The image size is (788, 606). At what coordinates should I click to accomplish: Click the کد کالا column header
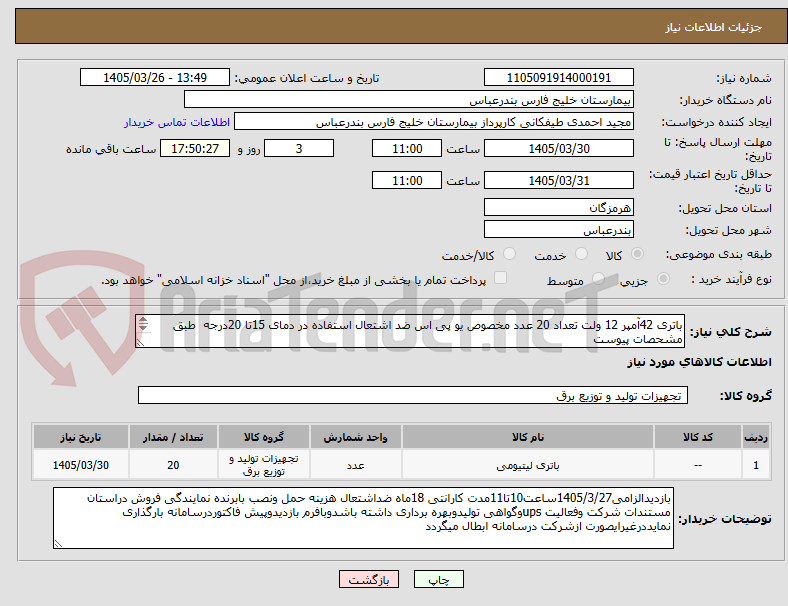pyautogui.click(x=698, y=437)
